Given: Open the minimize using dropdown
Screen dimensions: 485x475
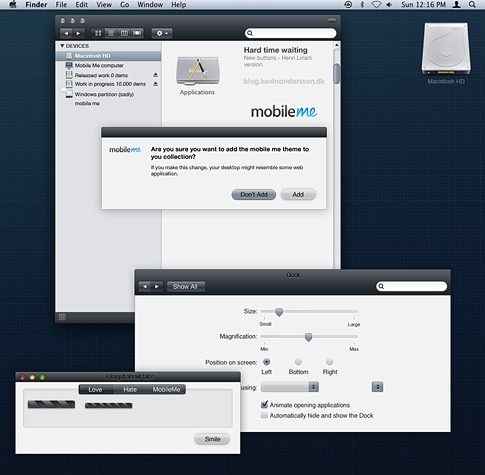Looking at the screenshot, I should [x=290, y=387].
